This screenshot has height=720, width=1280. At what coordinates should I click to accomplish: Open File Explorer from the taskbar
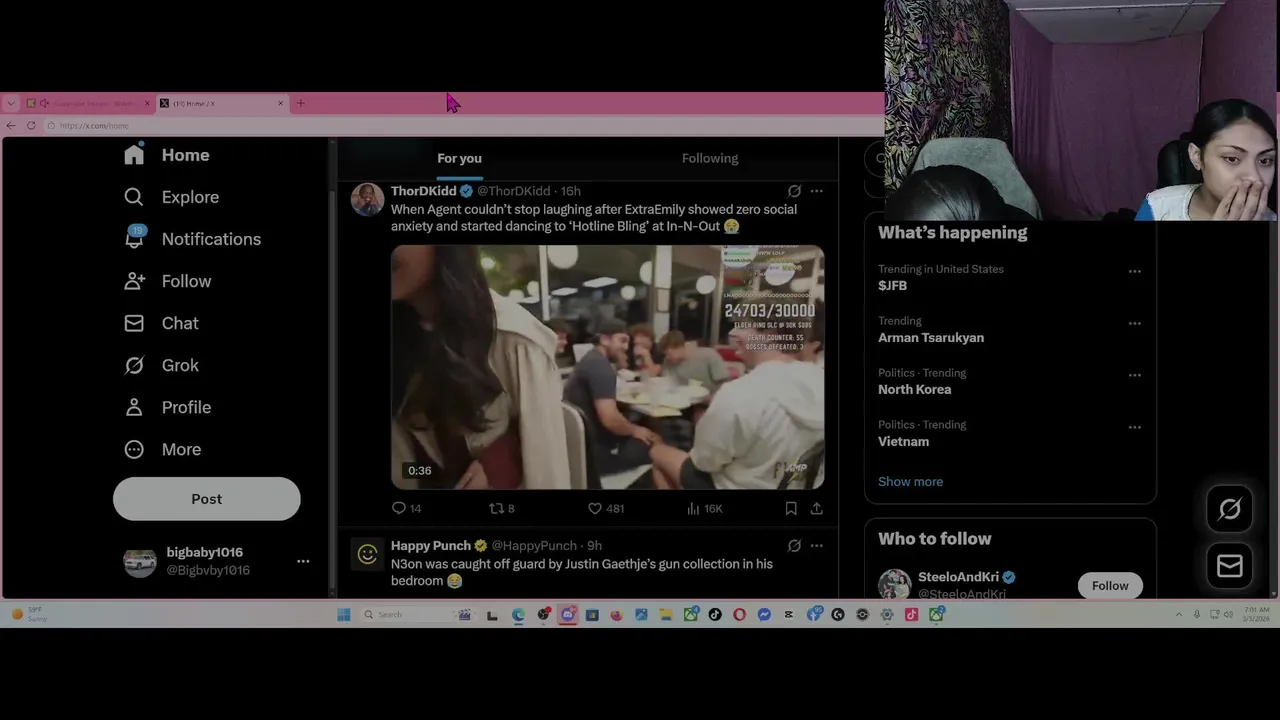pos(666,614)
